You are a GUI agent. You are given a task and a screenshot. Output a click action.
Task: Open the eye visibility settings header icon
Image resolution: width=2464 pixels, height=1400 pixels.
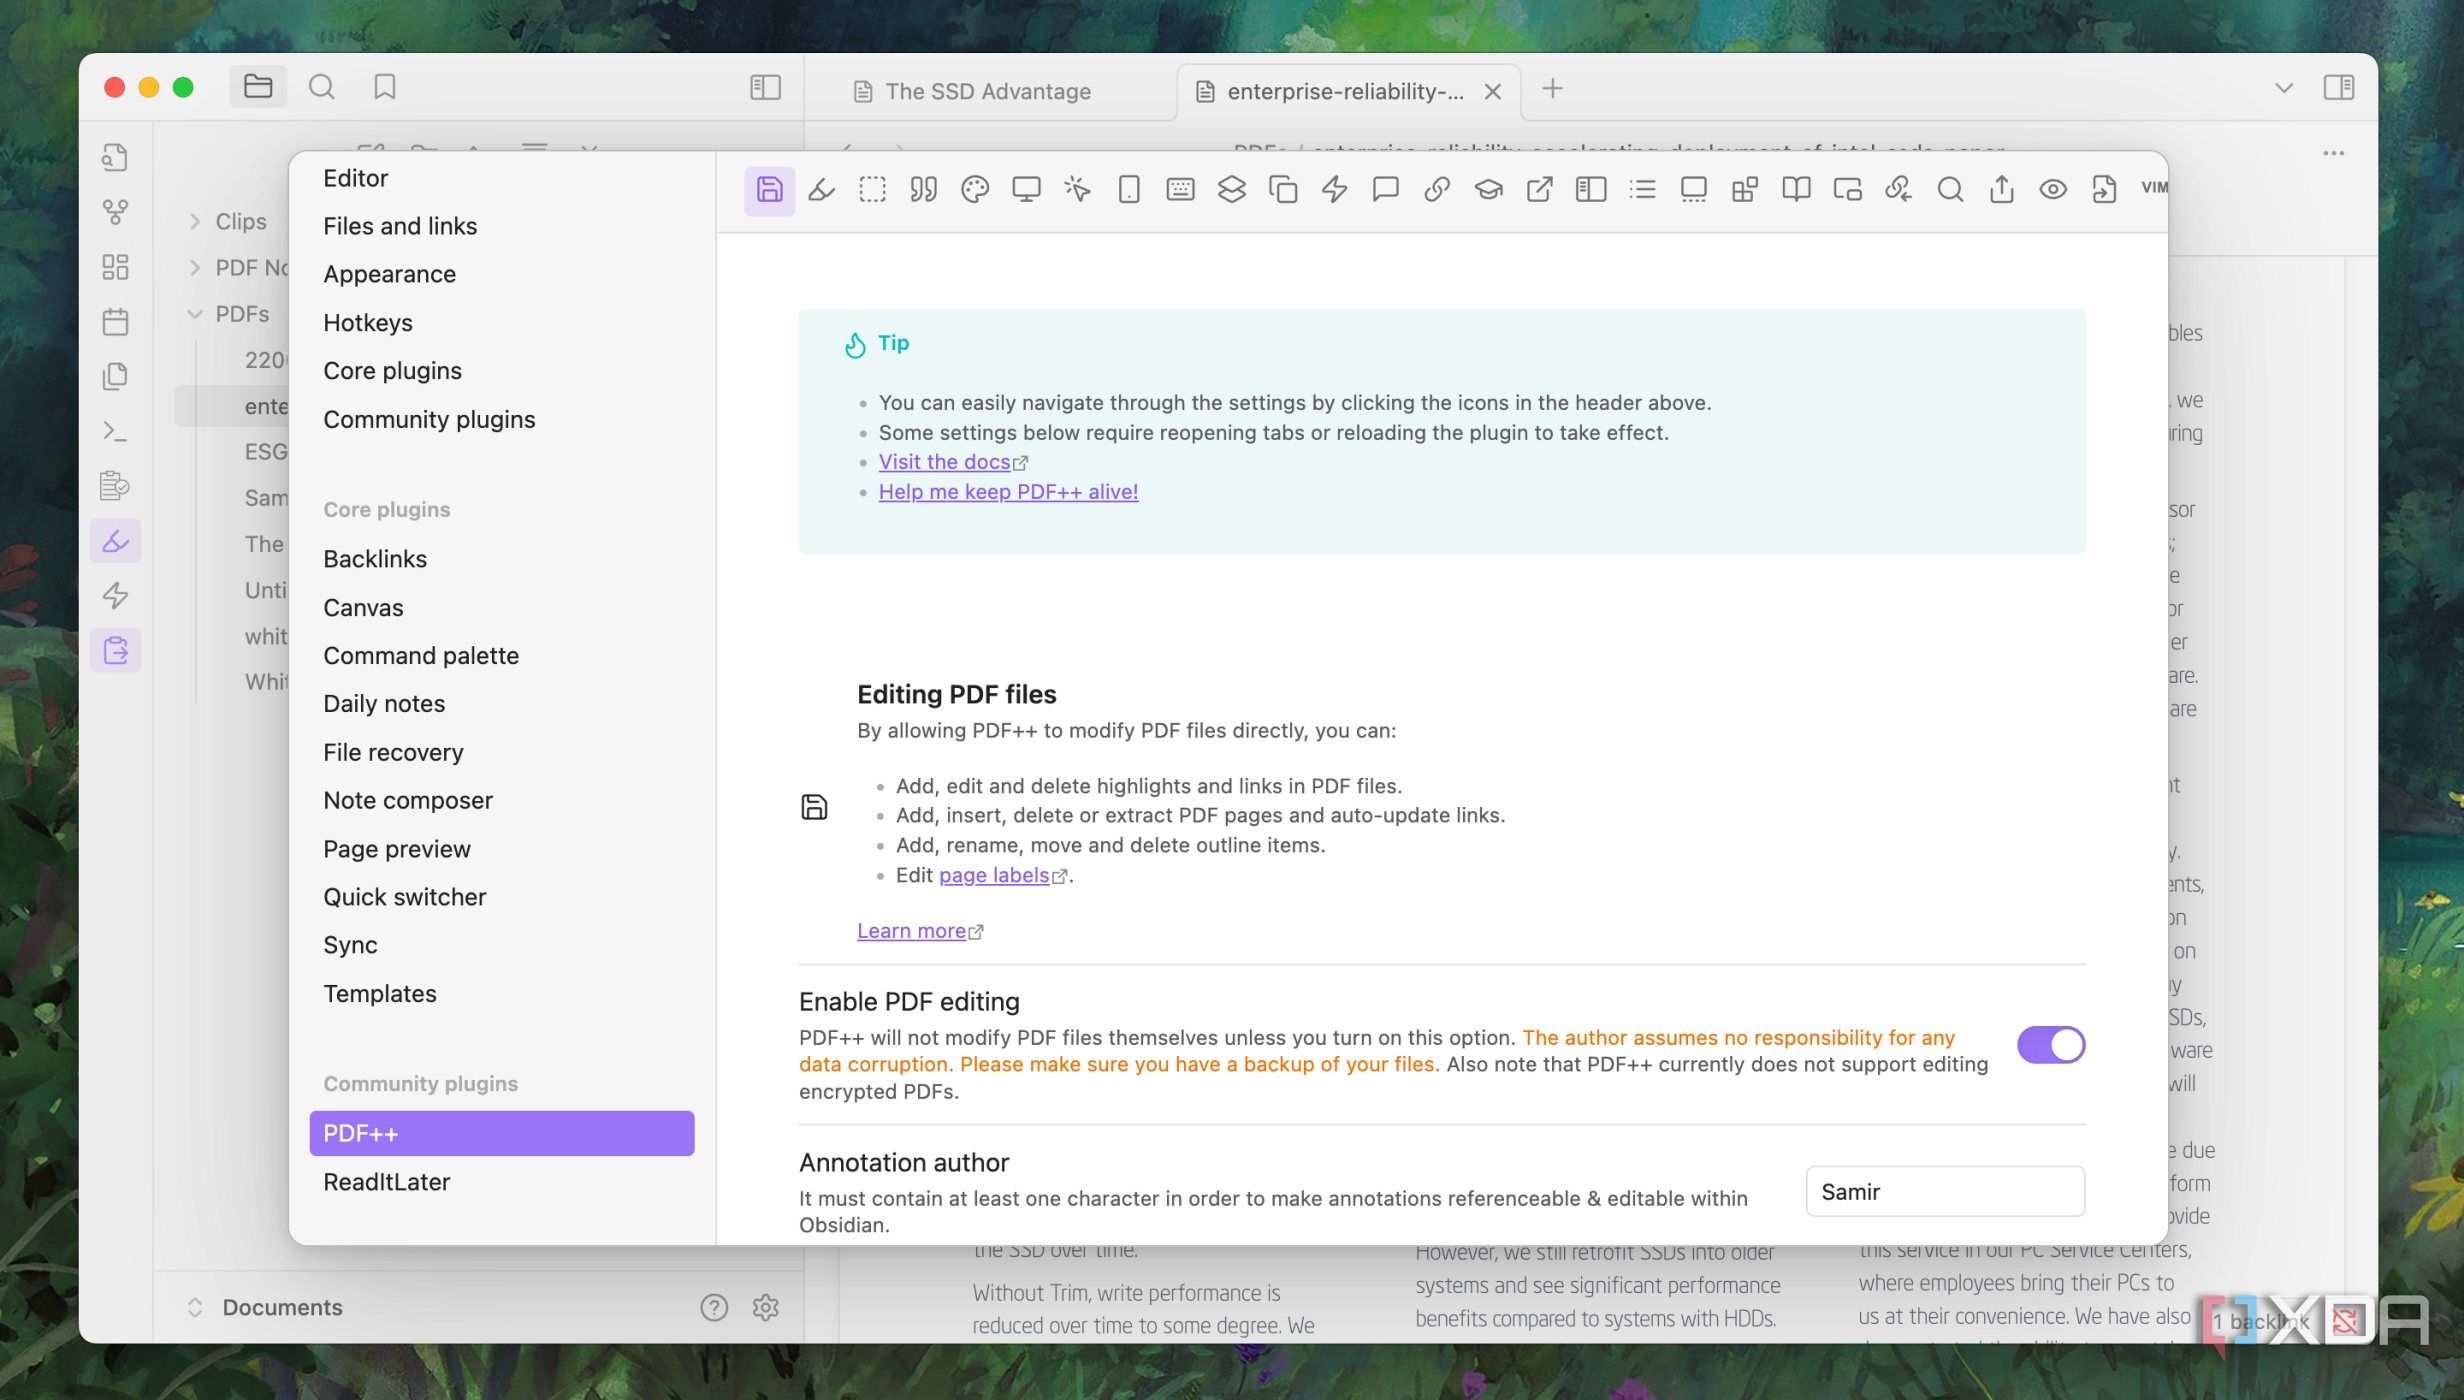point(2053,190)
